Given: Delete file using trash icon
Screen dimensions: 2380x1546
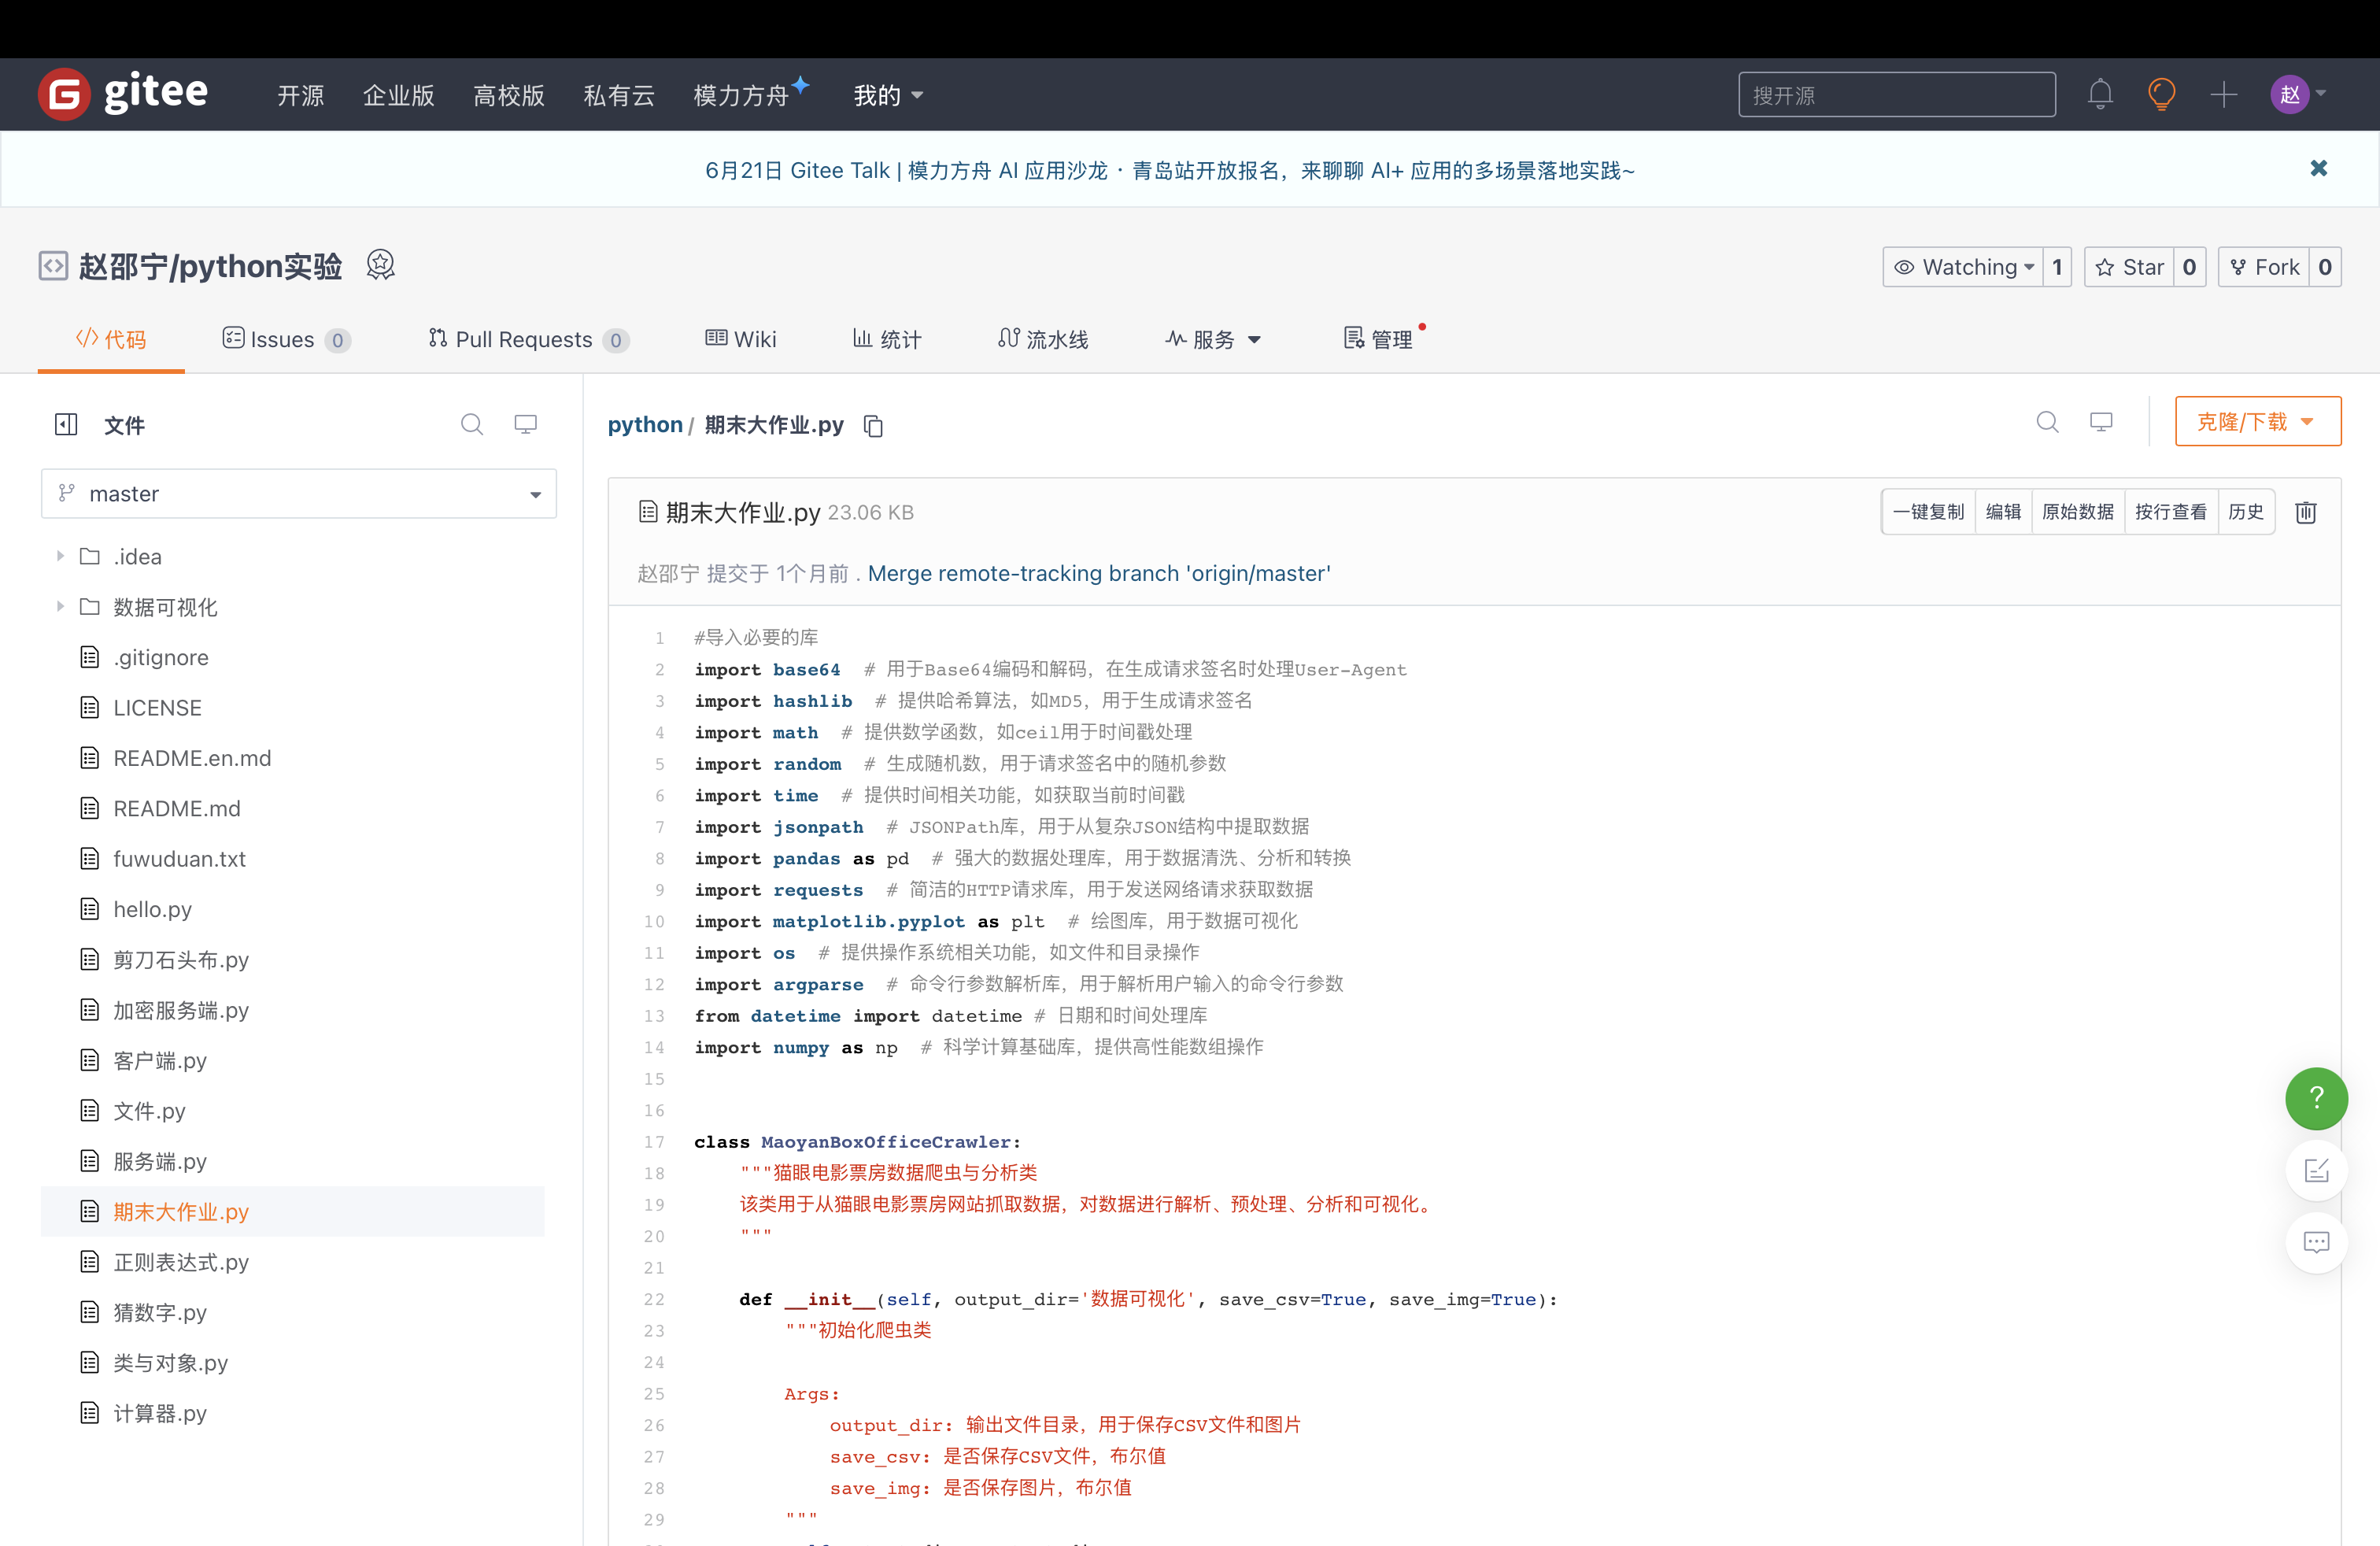Looking at the screenshot, I should 2305,513.
